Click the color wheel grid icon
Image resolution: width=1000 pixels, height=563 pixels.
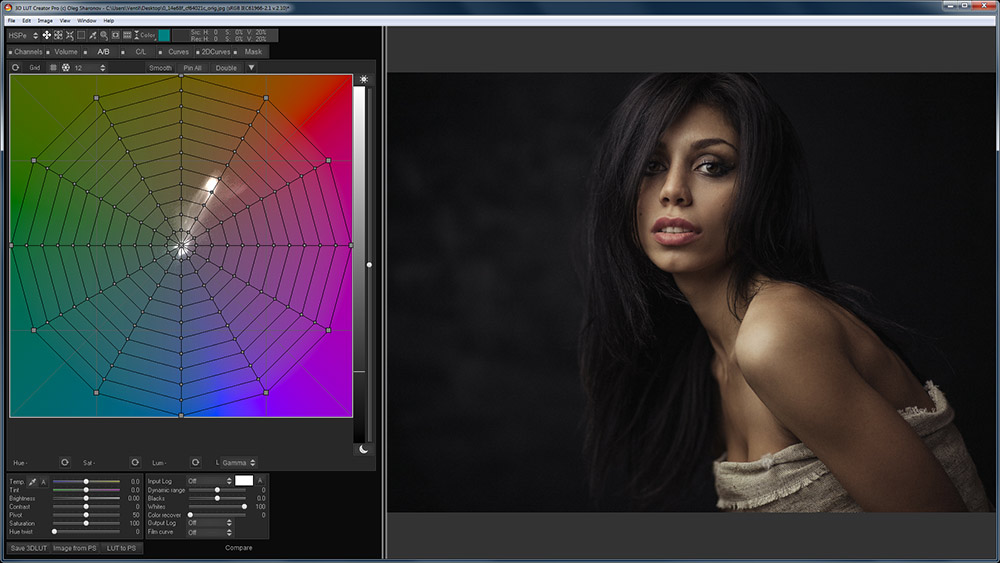(66, 68)
